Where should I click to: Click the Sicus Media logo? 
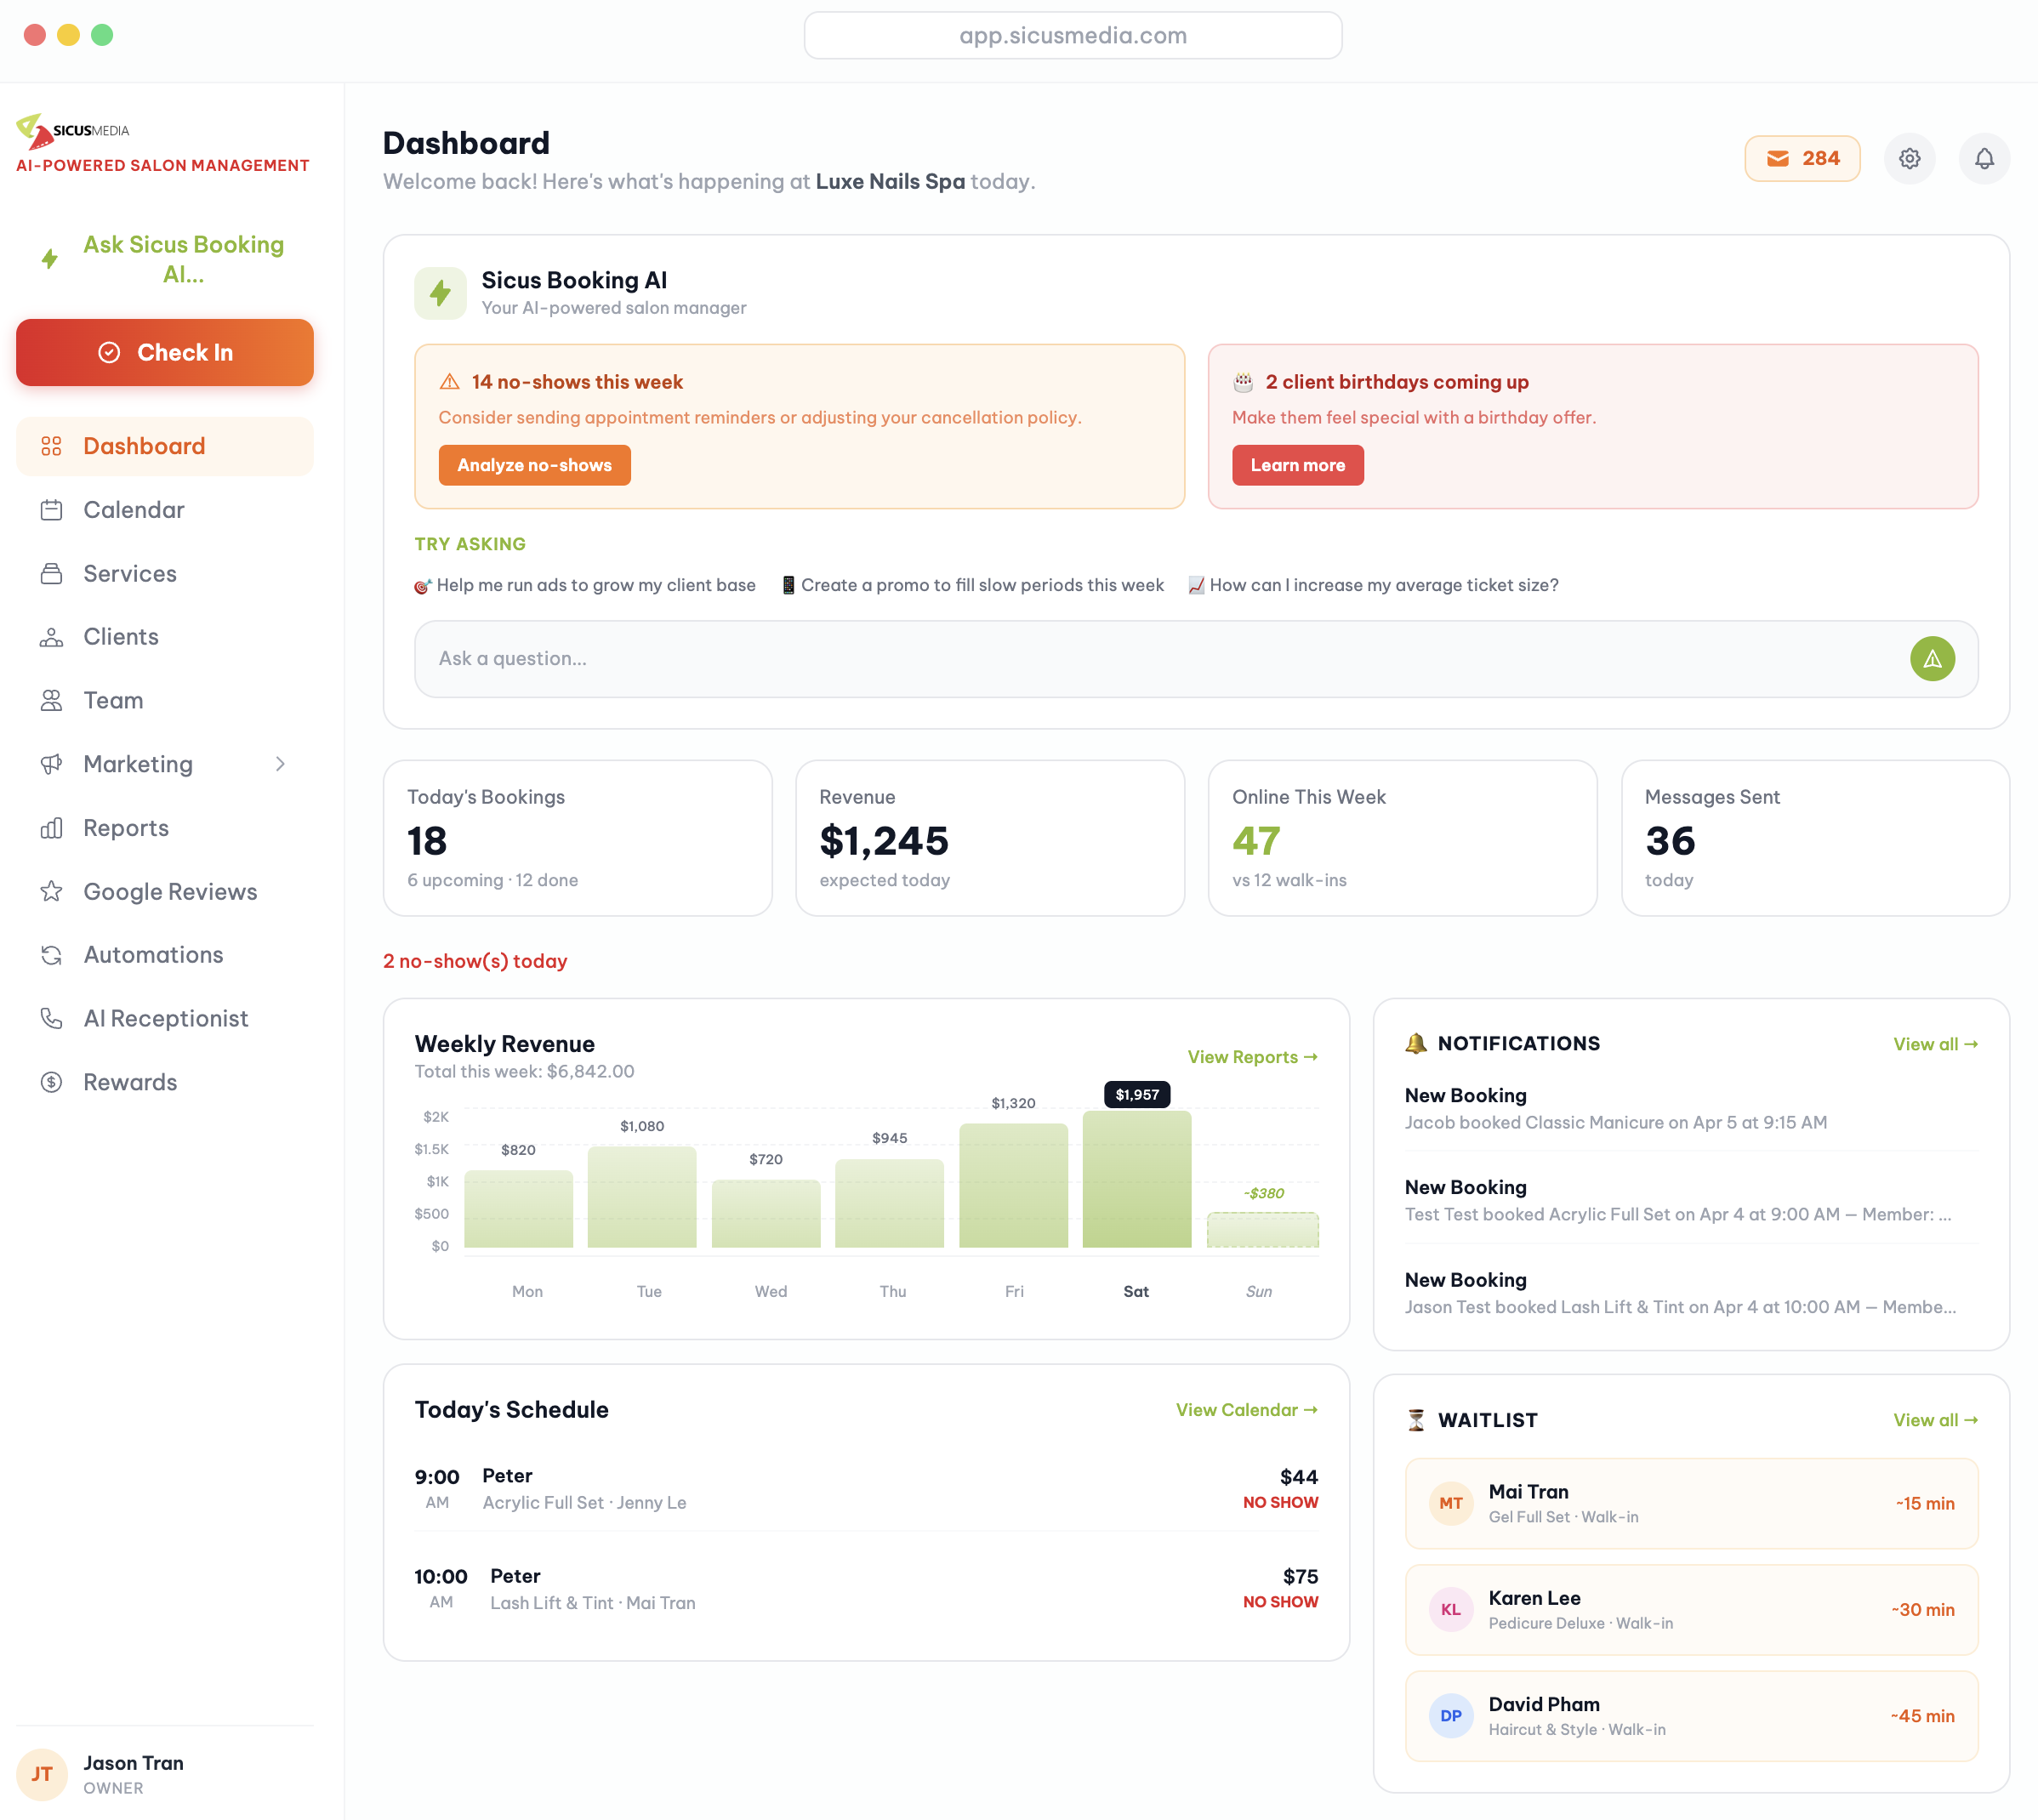pos(73,130)
